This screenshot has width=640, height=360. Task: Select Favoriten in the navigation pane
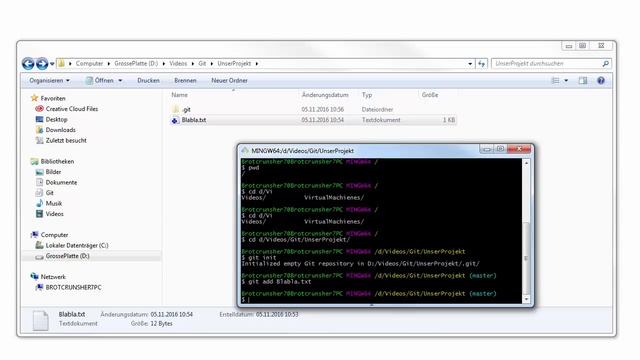(x=53, y=98)
